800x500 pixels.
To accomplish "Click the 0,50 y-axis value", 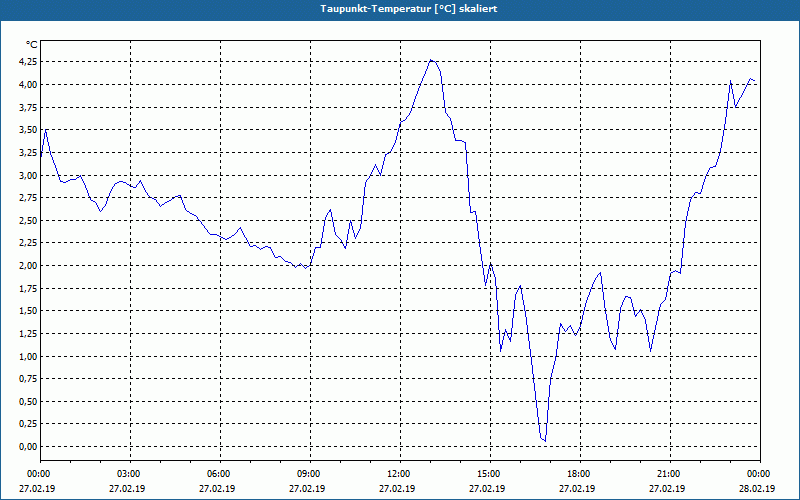I will point(28,402).
